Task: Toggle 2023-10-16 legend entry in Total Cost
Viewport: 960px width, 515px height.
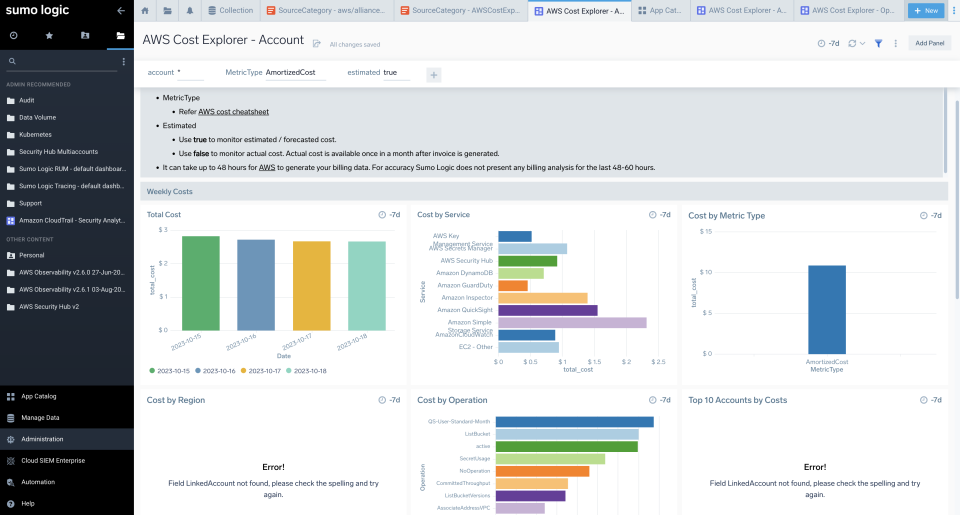Action: [x=215, y=371]
